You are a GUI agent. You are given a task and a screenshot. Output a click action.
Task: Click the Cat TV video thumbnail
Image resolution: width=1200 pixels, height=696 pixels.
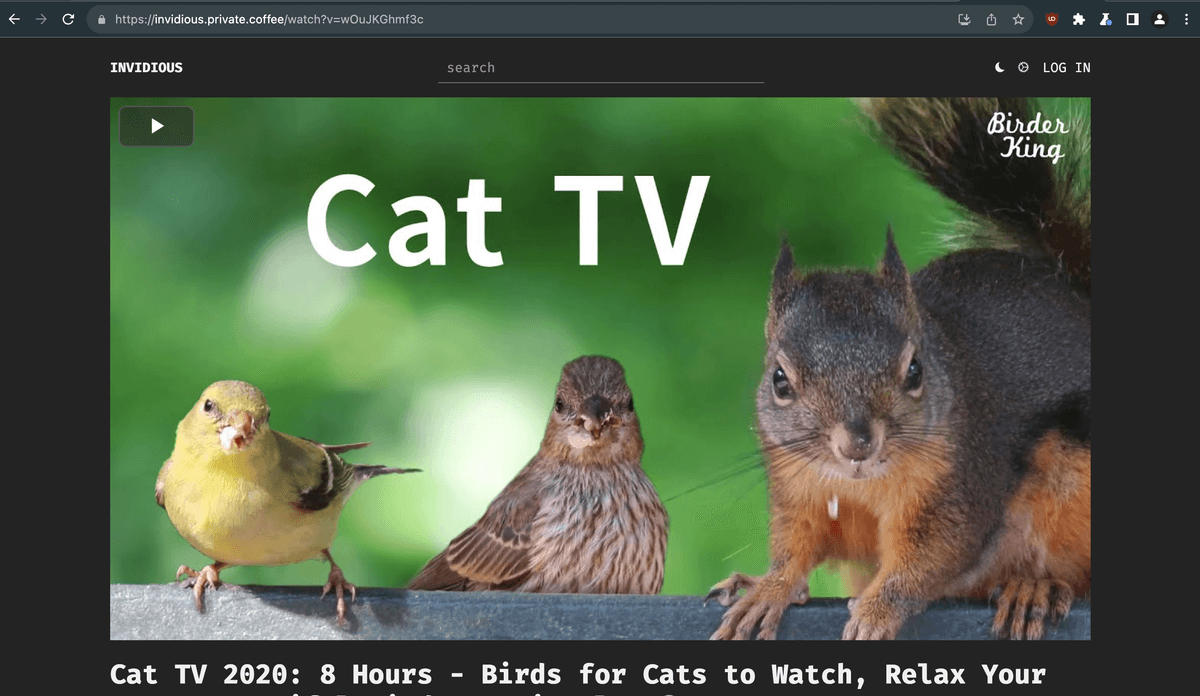[x=600, y=368]
